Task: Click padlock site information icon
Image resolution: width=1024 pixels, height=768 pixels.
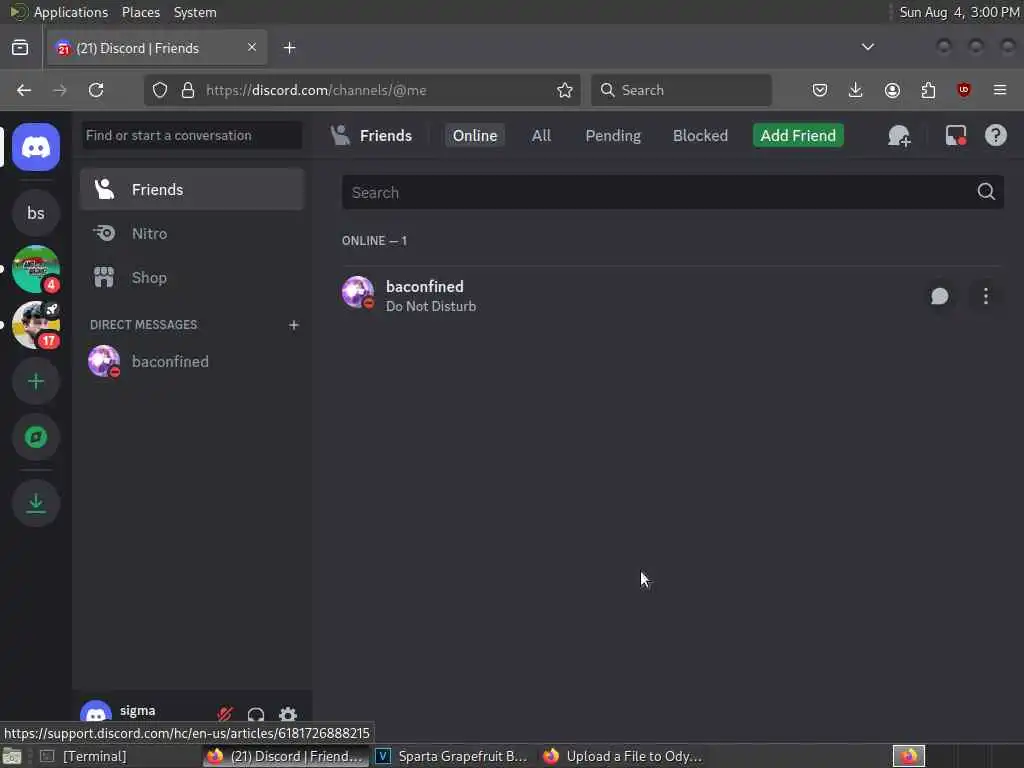Action: tap(188, 90)
